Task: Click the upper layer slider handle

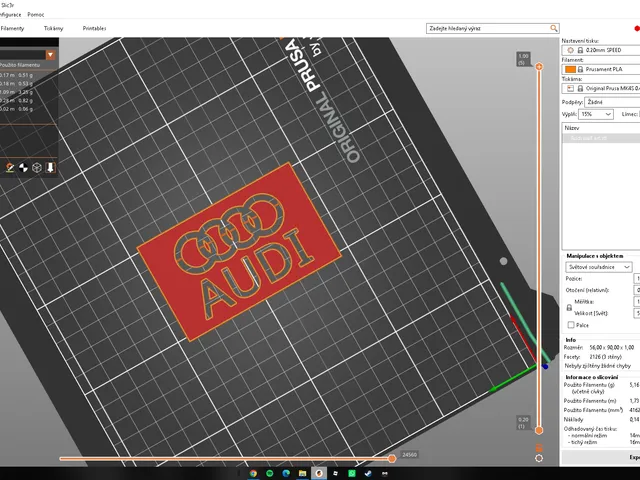Action: pos(539,67)
